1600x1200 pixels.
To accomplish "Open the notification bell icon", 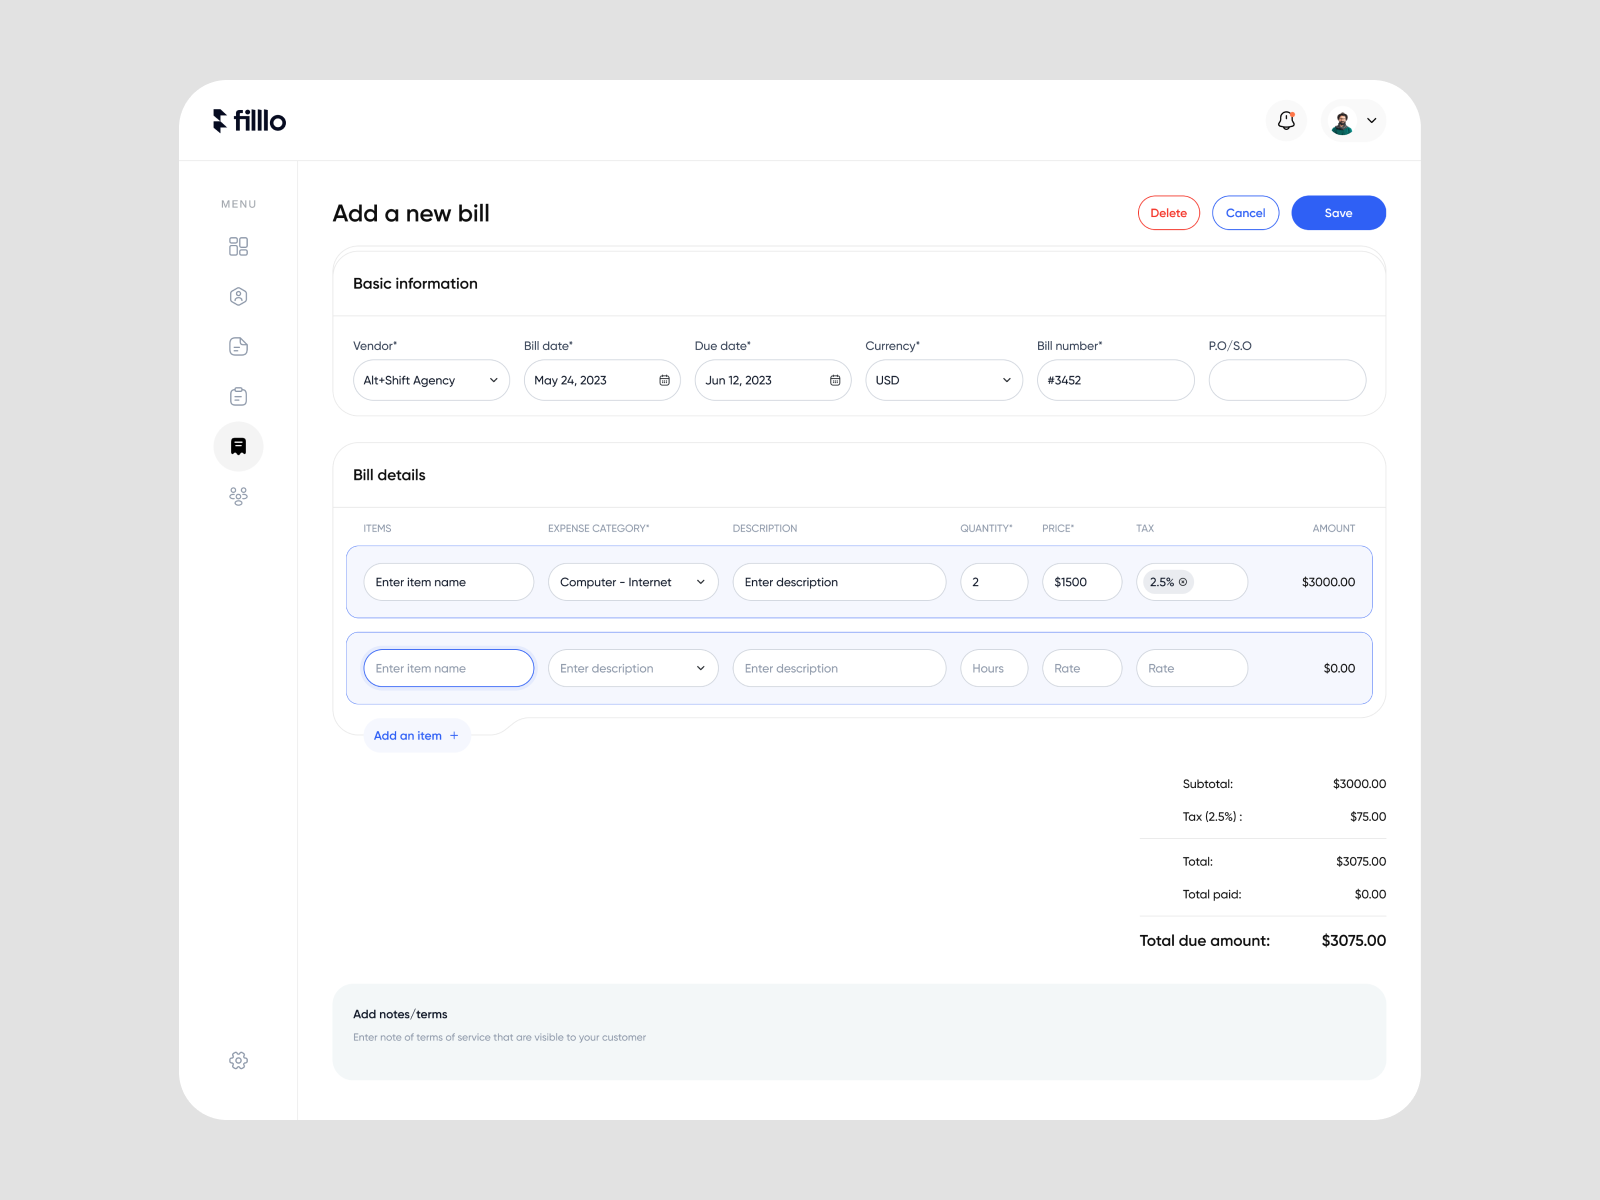I will click(1286, 120).
